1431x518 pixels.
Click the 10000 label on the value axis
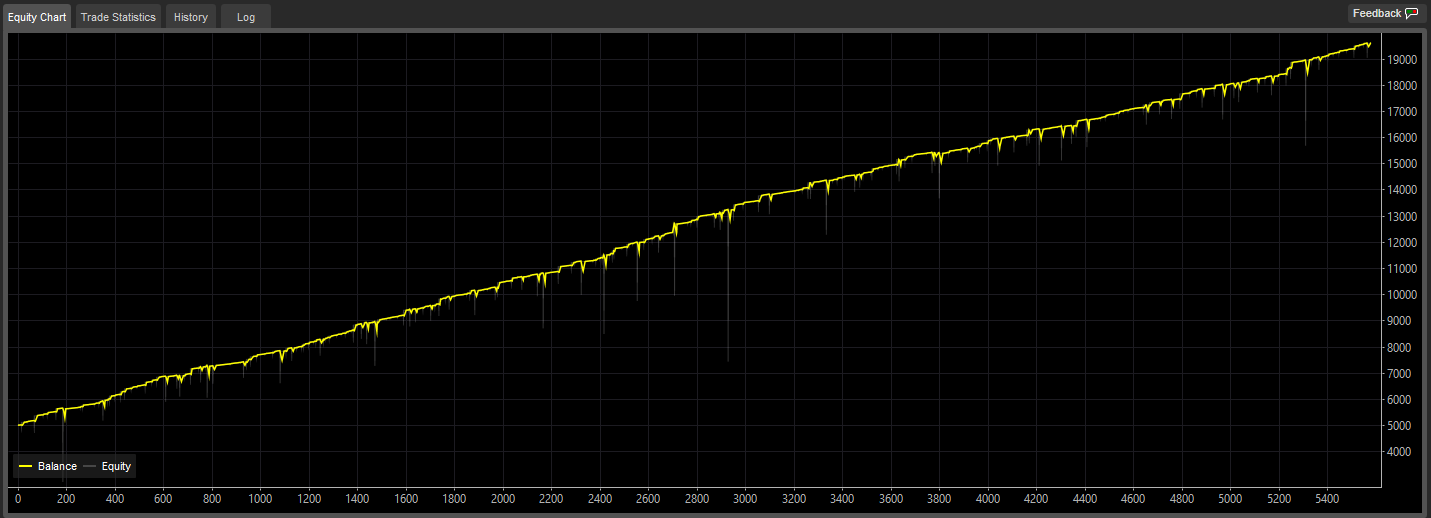1400,295
